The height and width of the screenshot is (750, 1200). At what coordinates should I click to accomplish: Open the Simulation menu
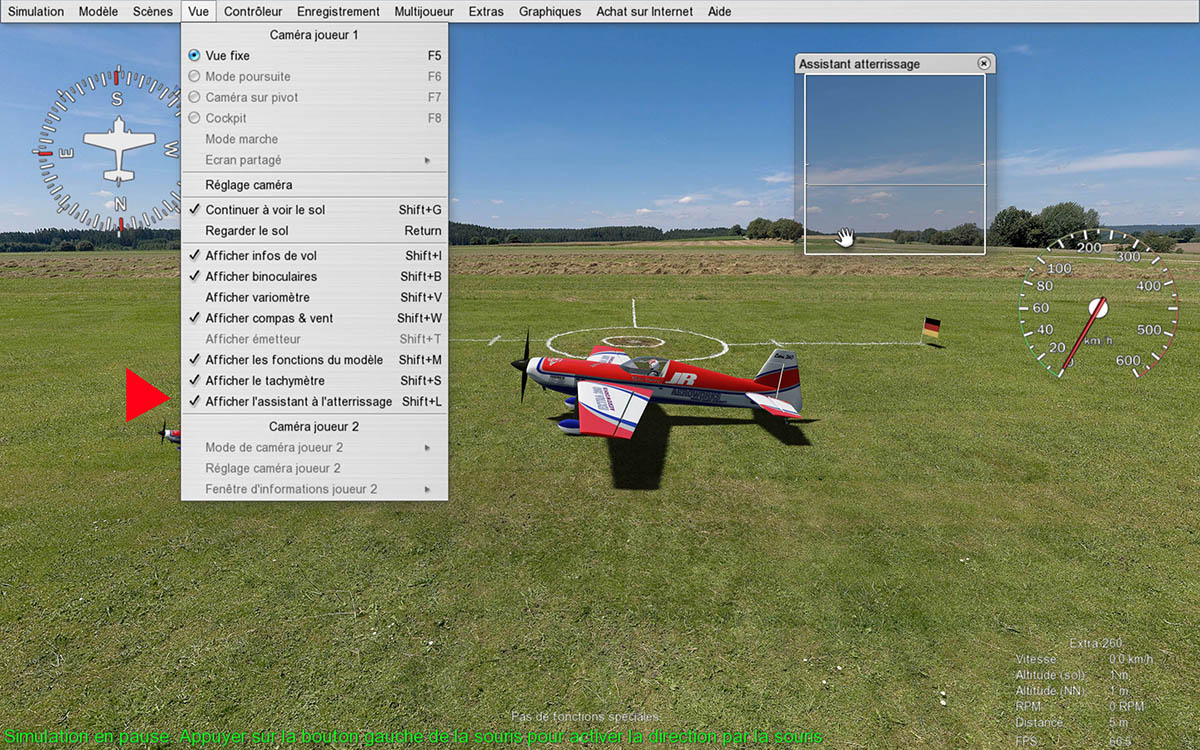(x=36, y=12)
